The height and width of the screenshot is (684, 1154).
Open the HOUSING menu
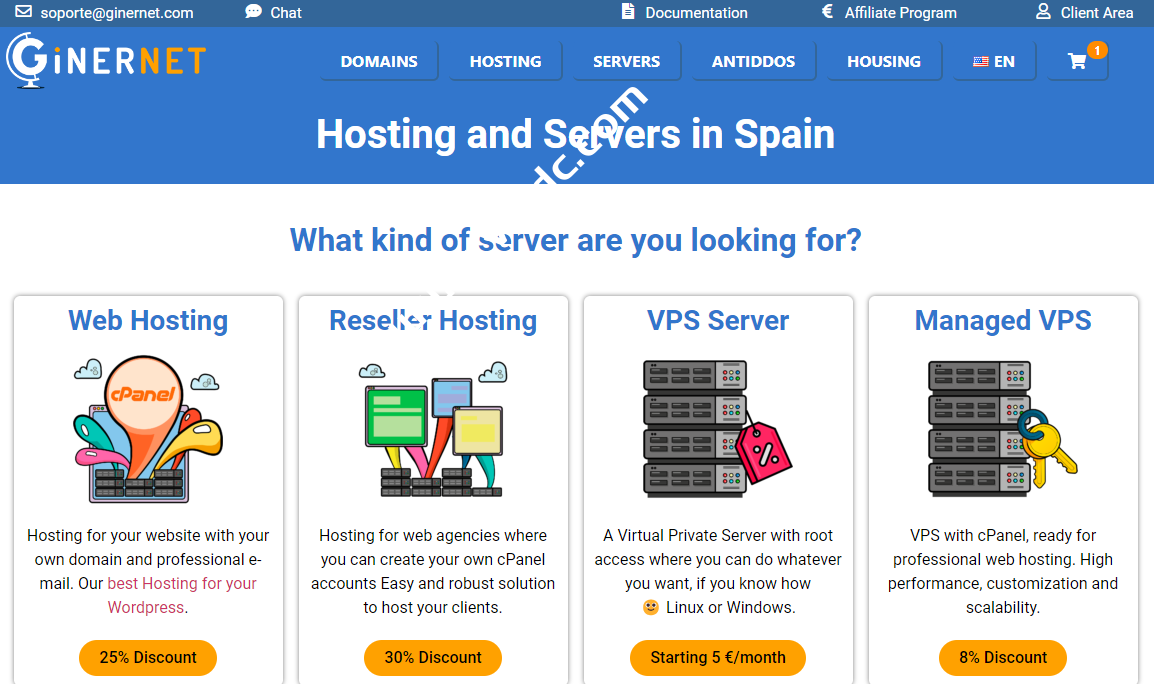884,61
